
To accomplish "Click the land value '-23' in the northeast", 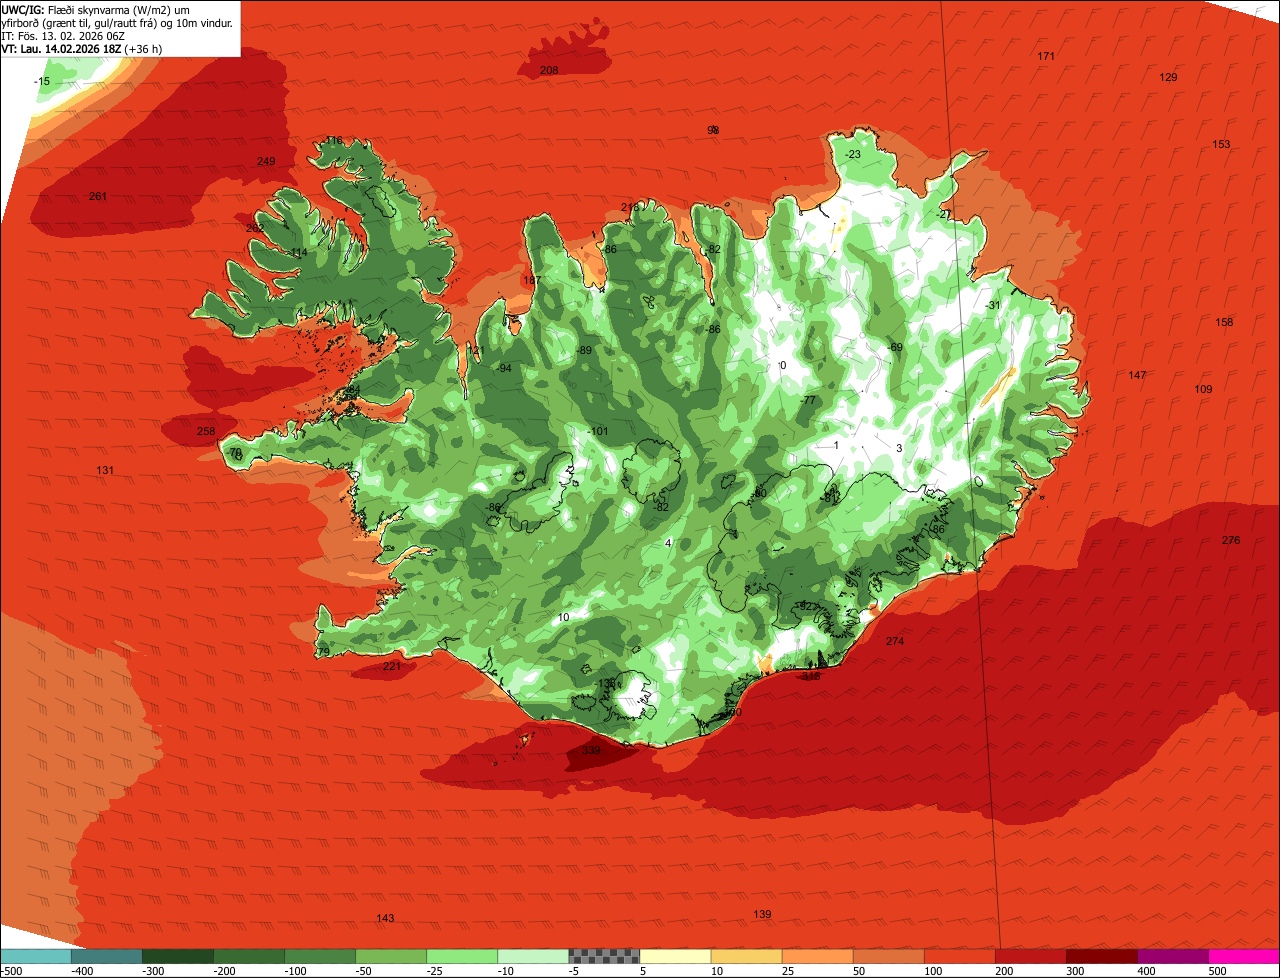I will [852, 154].
